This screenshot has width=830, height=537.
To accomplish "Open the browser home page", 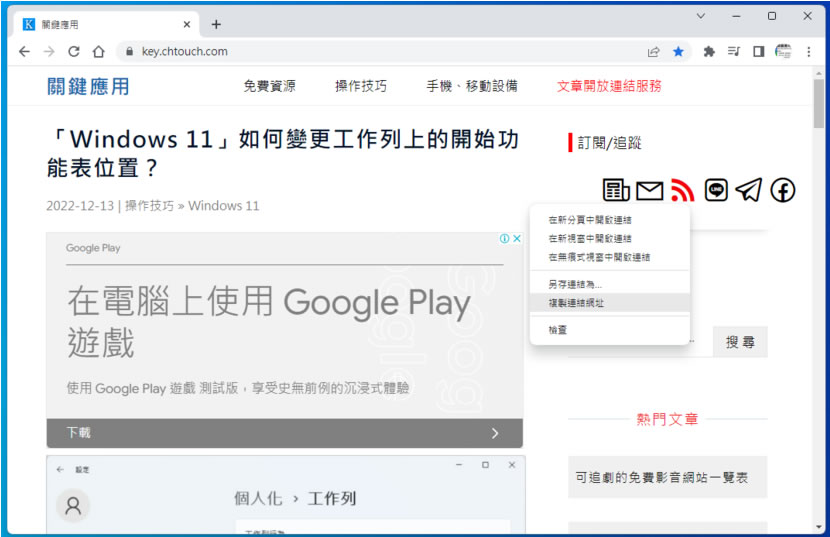I will coord(98,51).
